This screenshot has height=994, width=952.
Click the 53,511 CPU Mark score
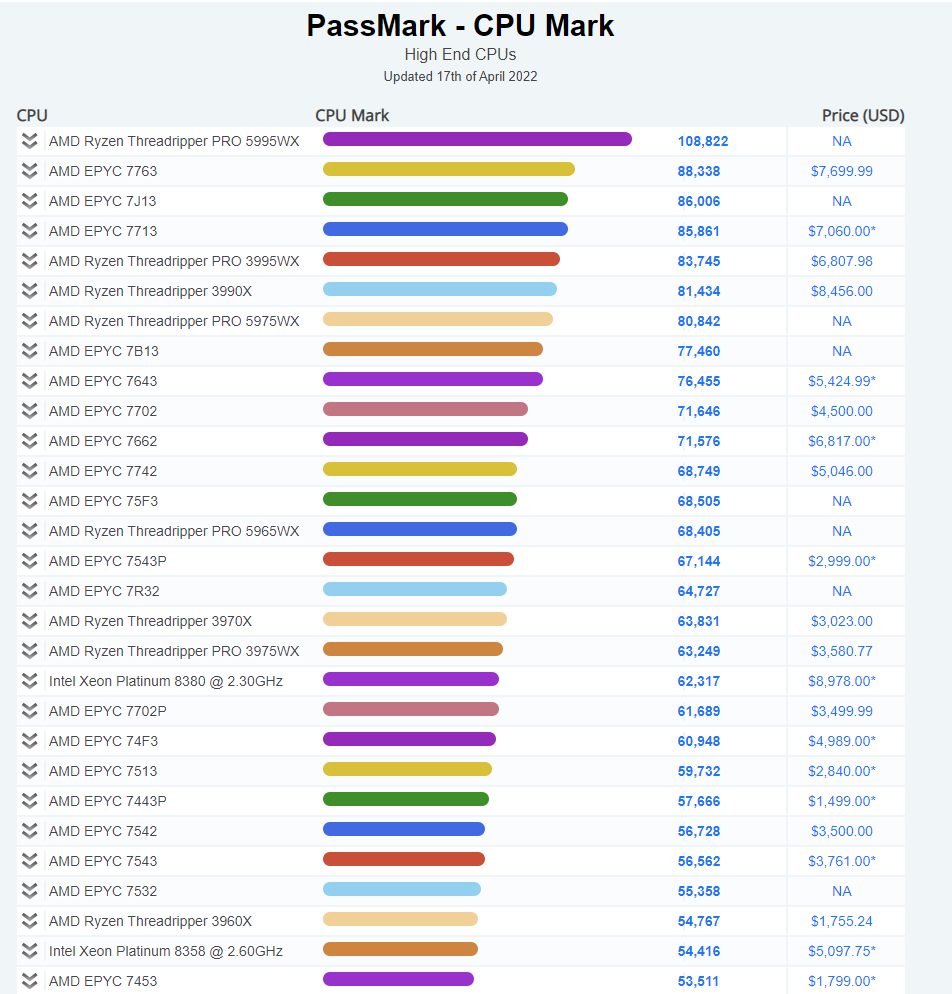698,981
